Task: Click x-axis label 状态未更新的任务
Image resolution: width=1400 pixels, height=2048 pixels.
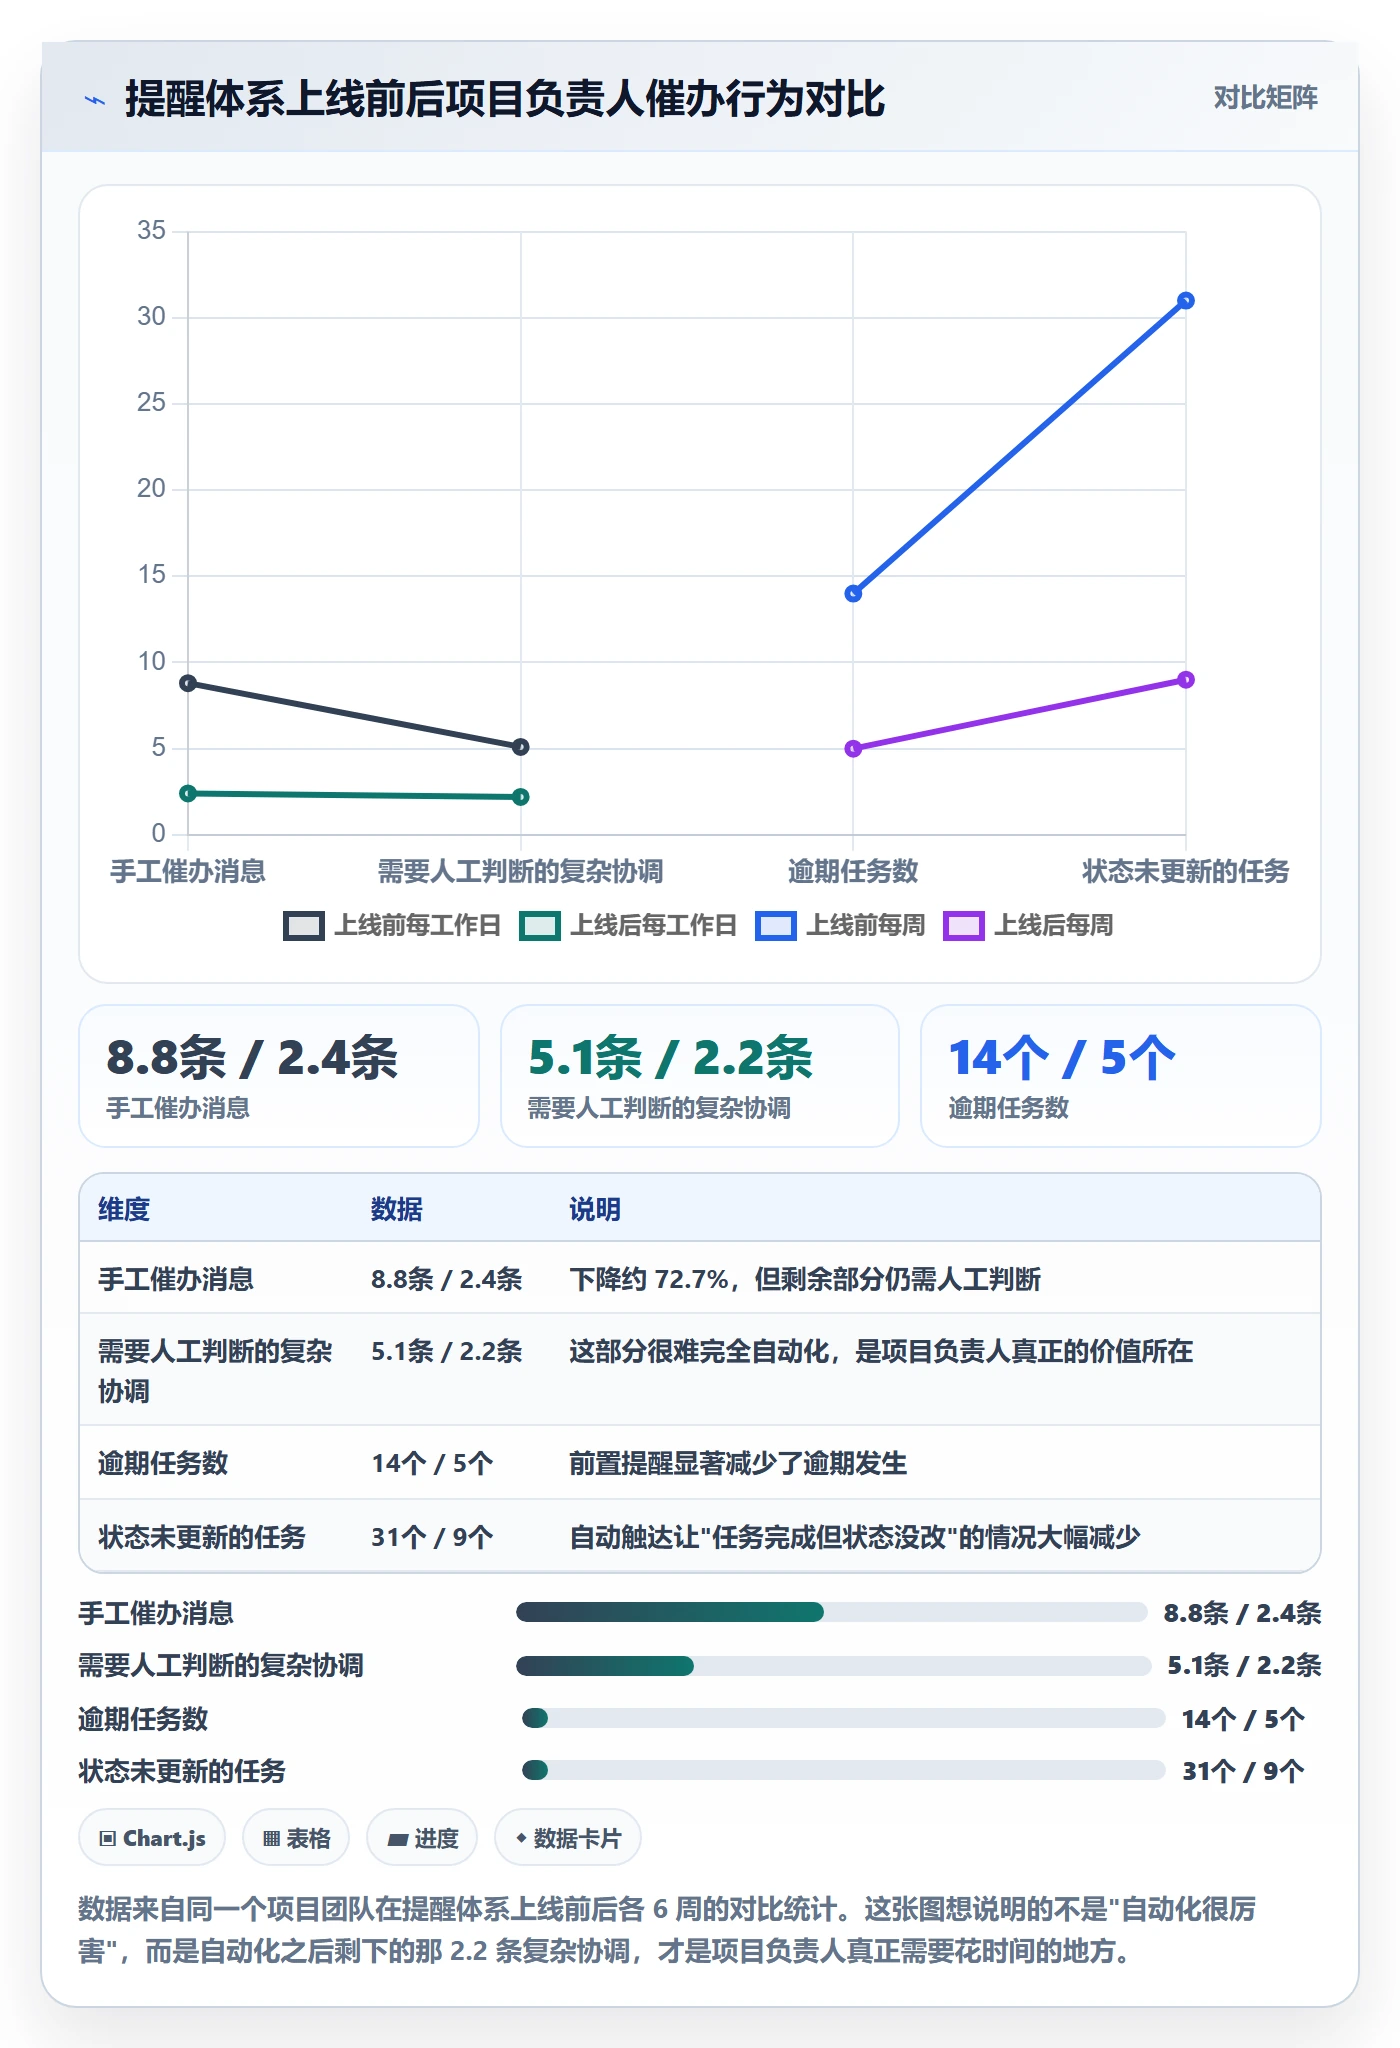Action: click(x=1186, y=871)
